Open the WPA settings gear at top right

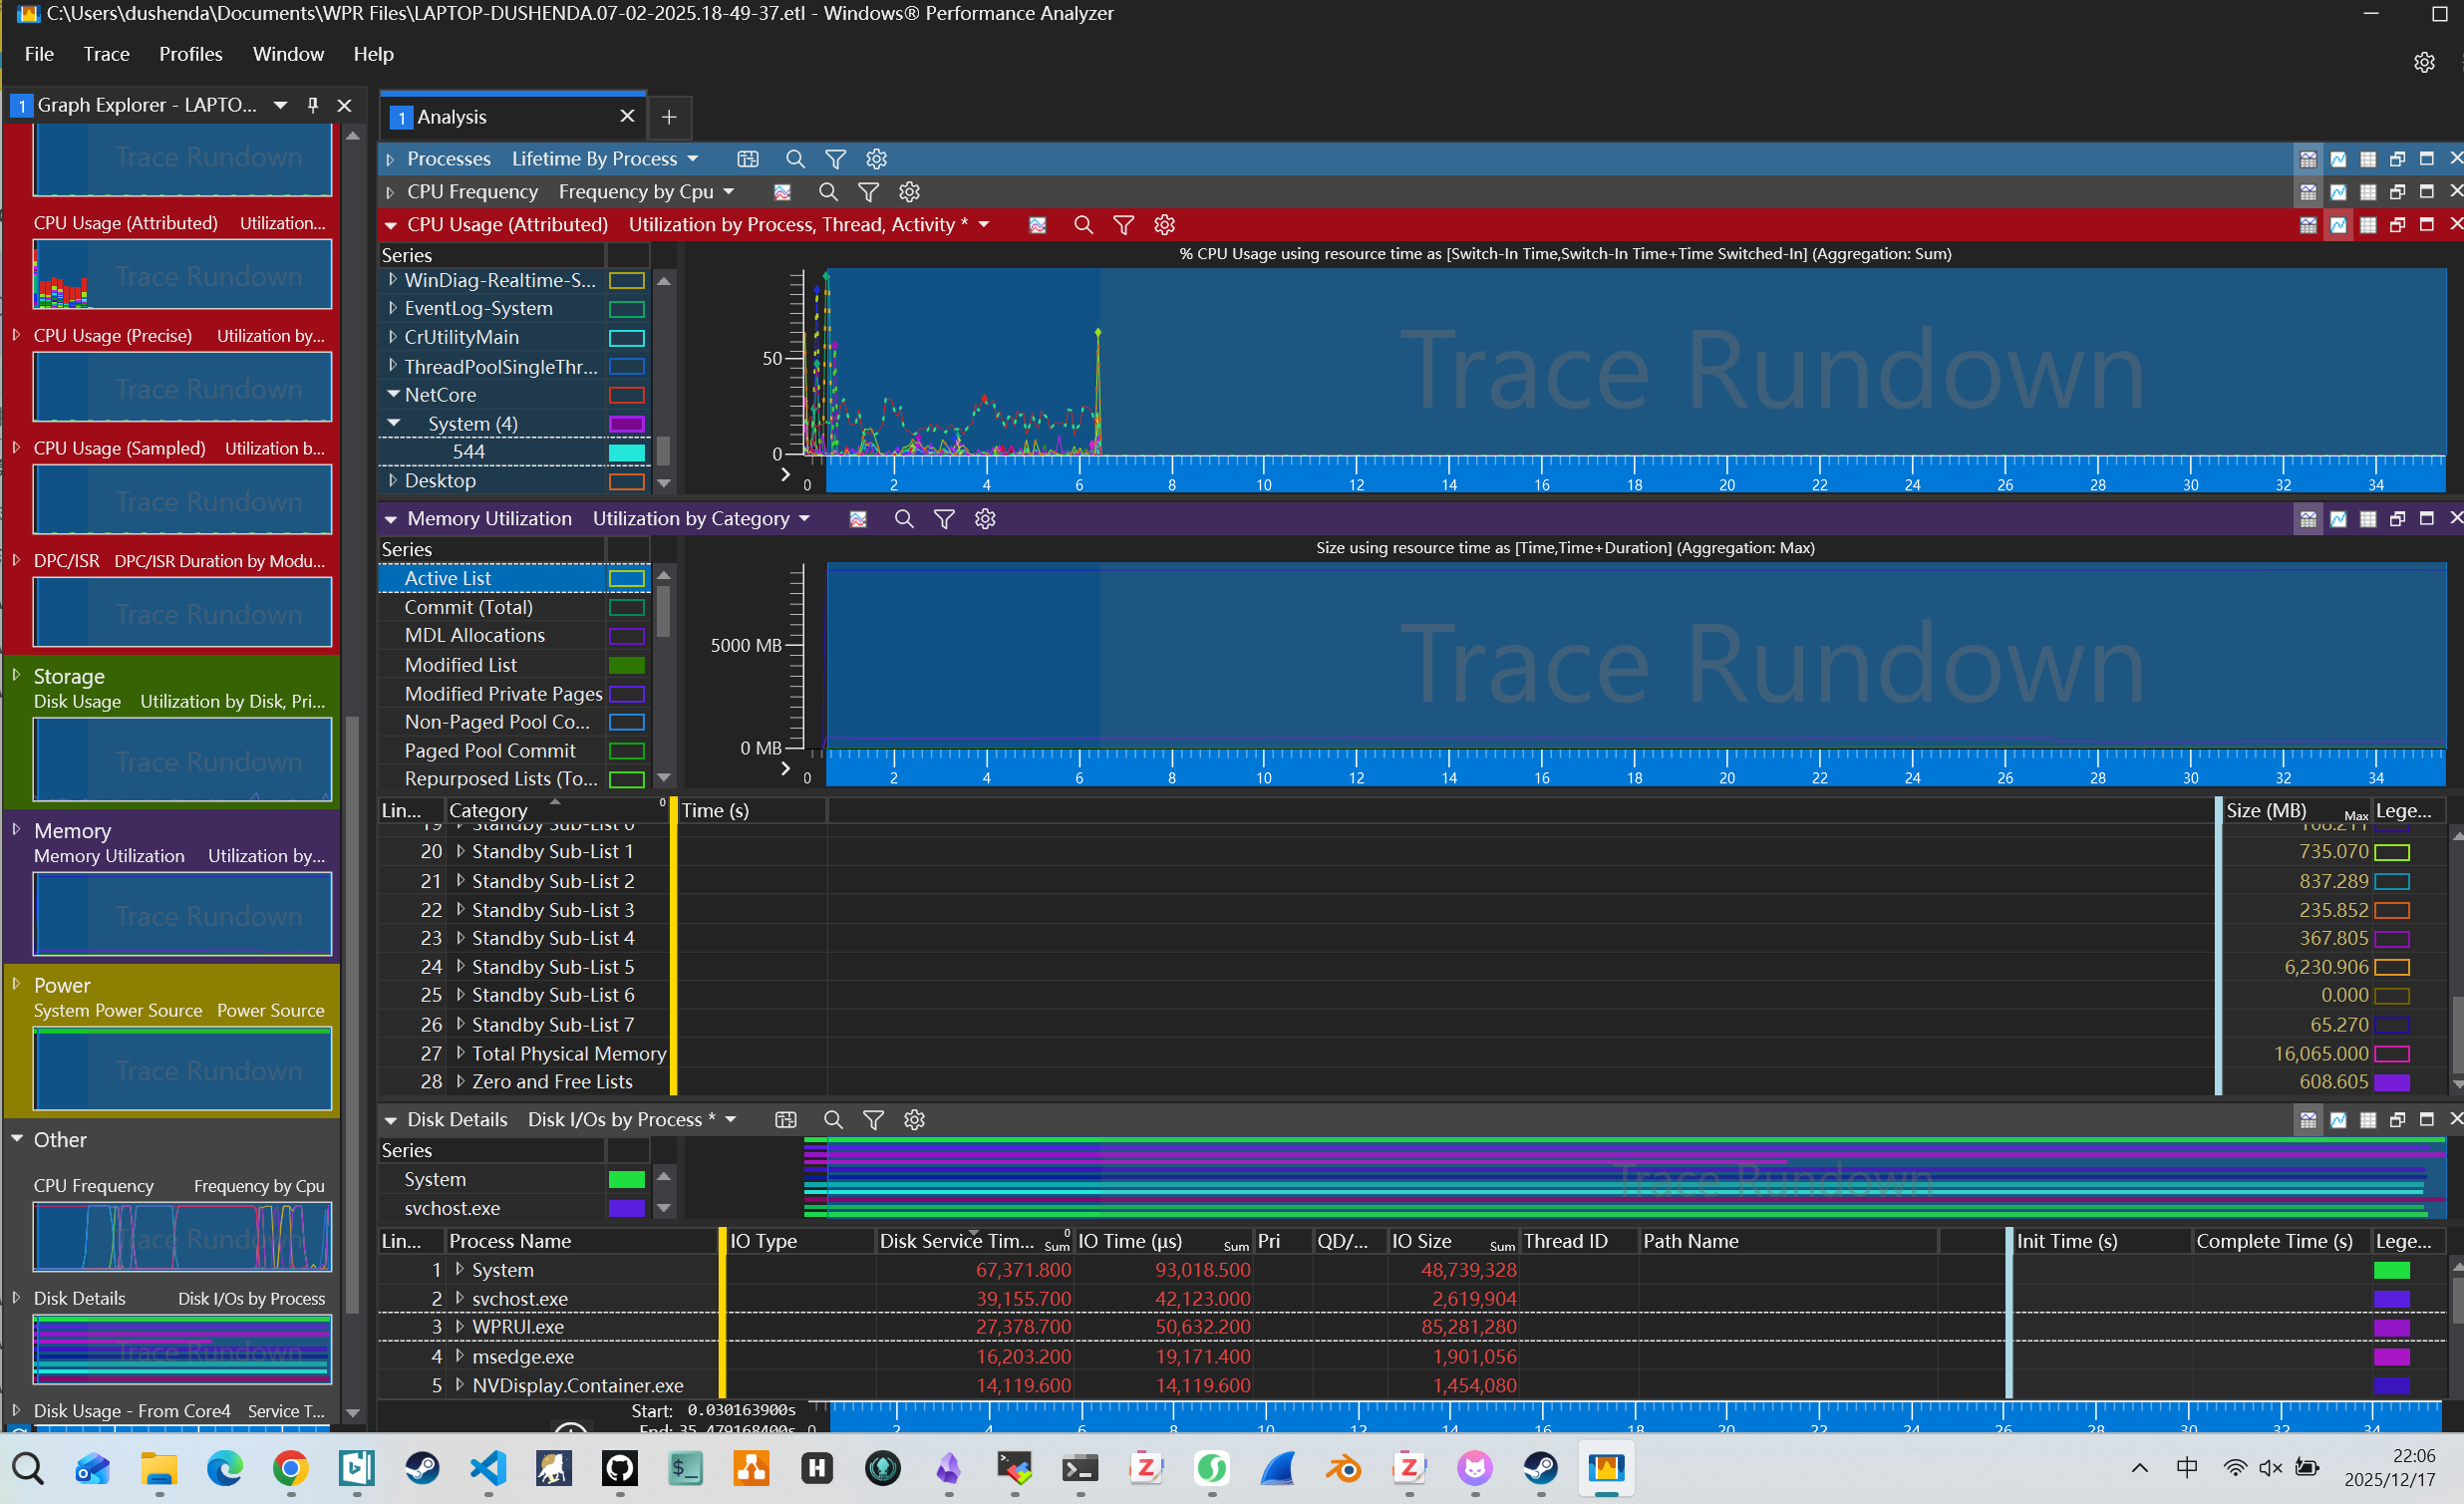click(x=2424, y=62)
